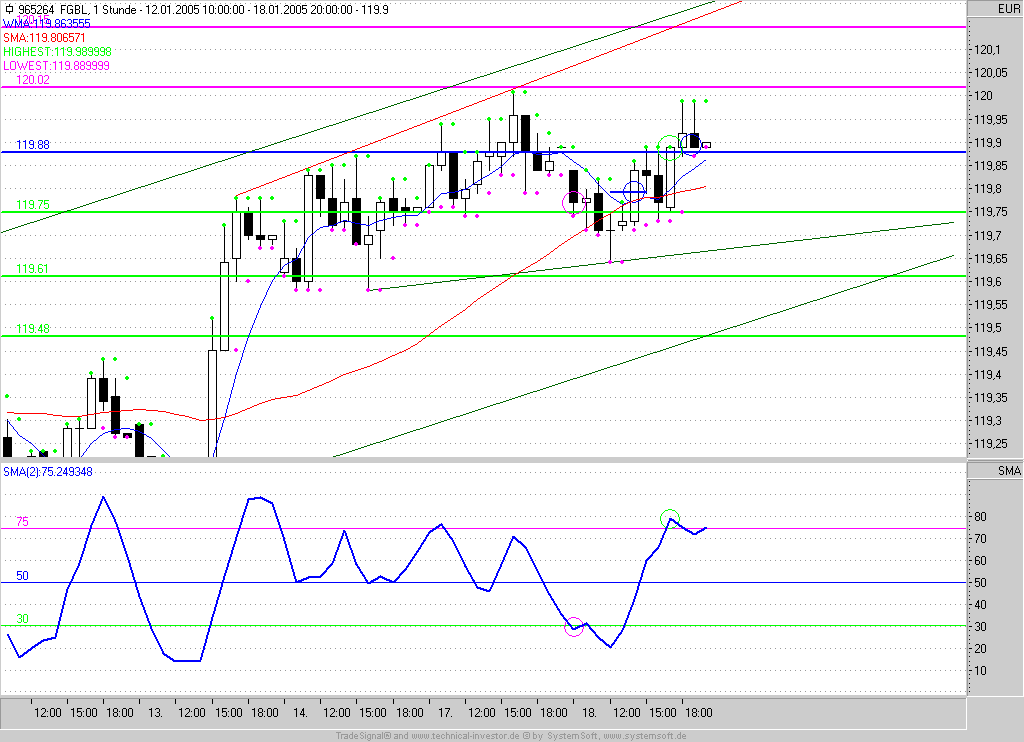Viewport: 1024px width, 742px height.
Task: Click the 119,25 price axis value
Action: tap(991, 444)
